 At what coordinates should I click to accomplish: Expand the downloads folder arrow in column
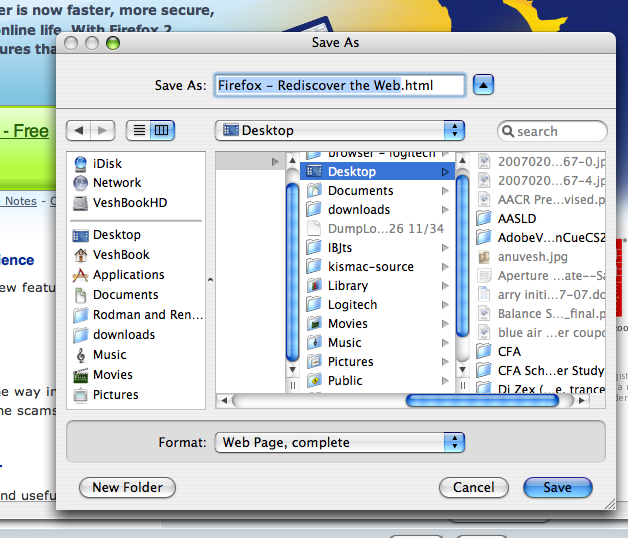[445, 210]
